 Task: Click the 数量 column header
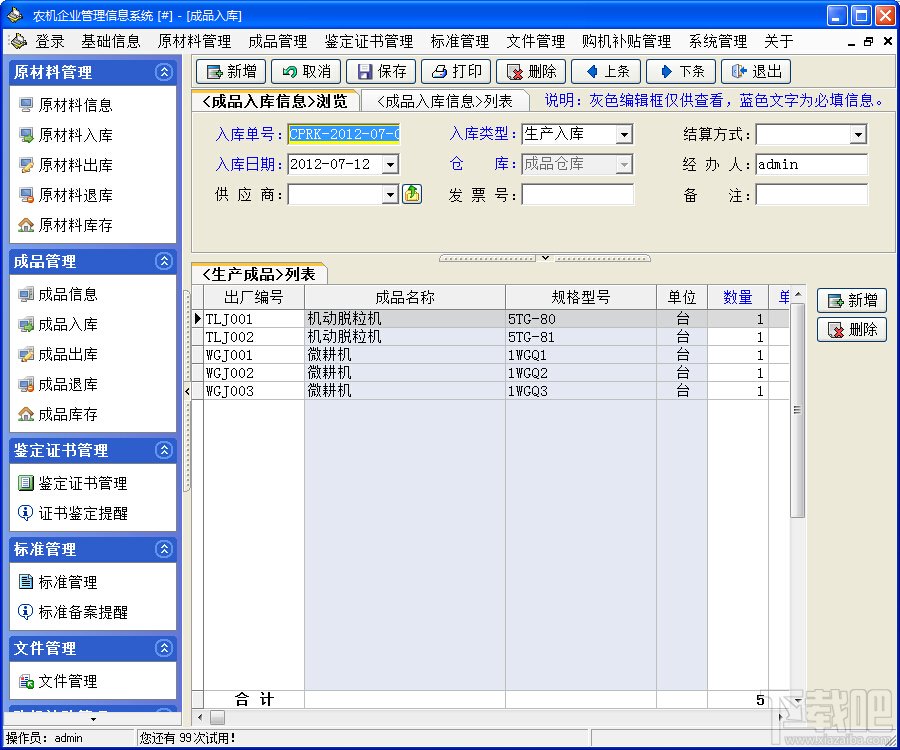tap(738, 297)
